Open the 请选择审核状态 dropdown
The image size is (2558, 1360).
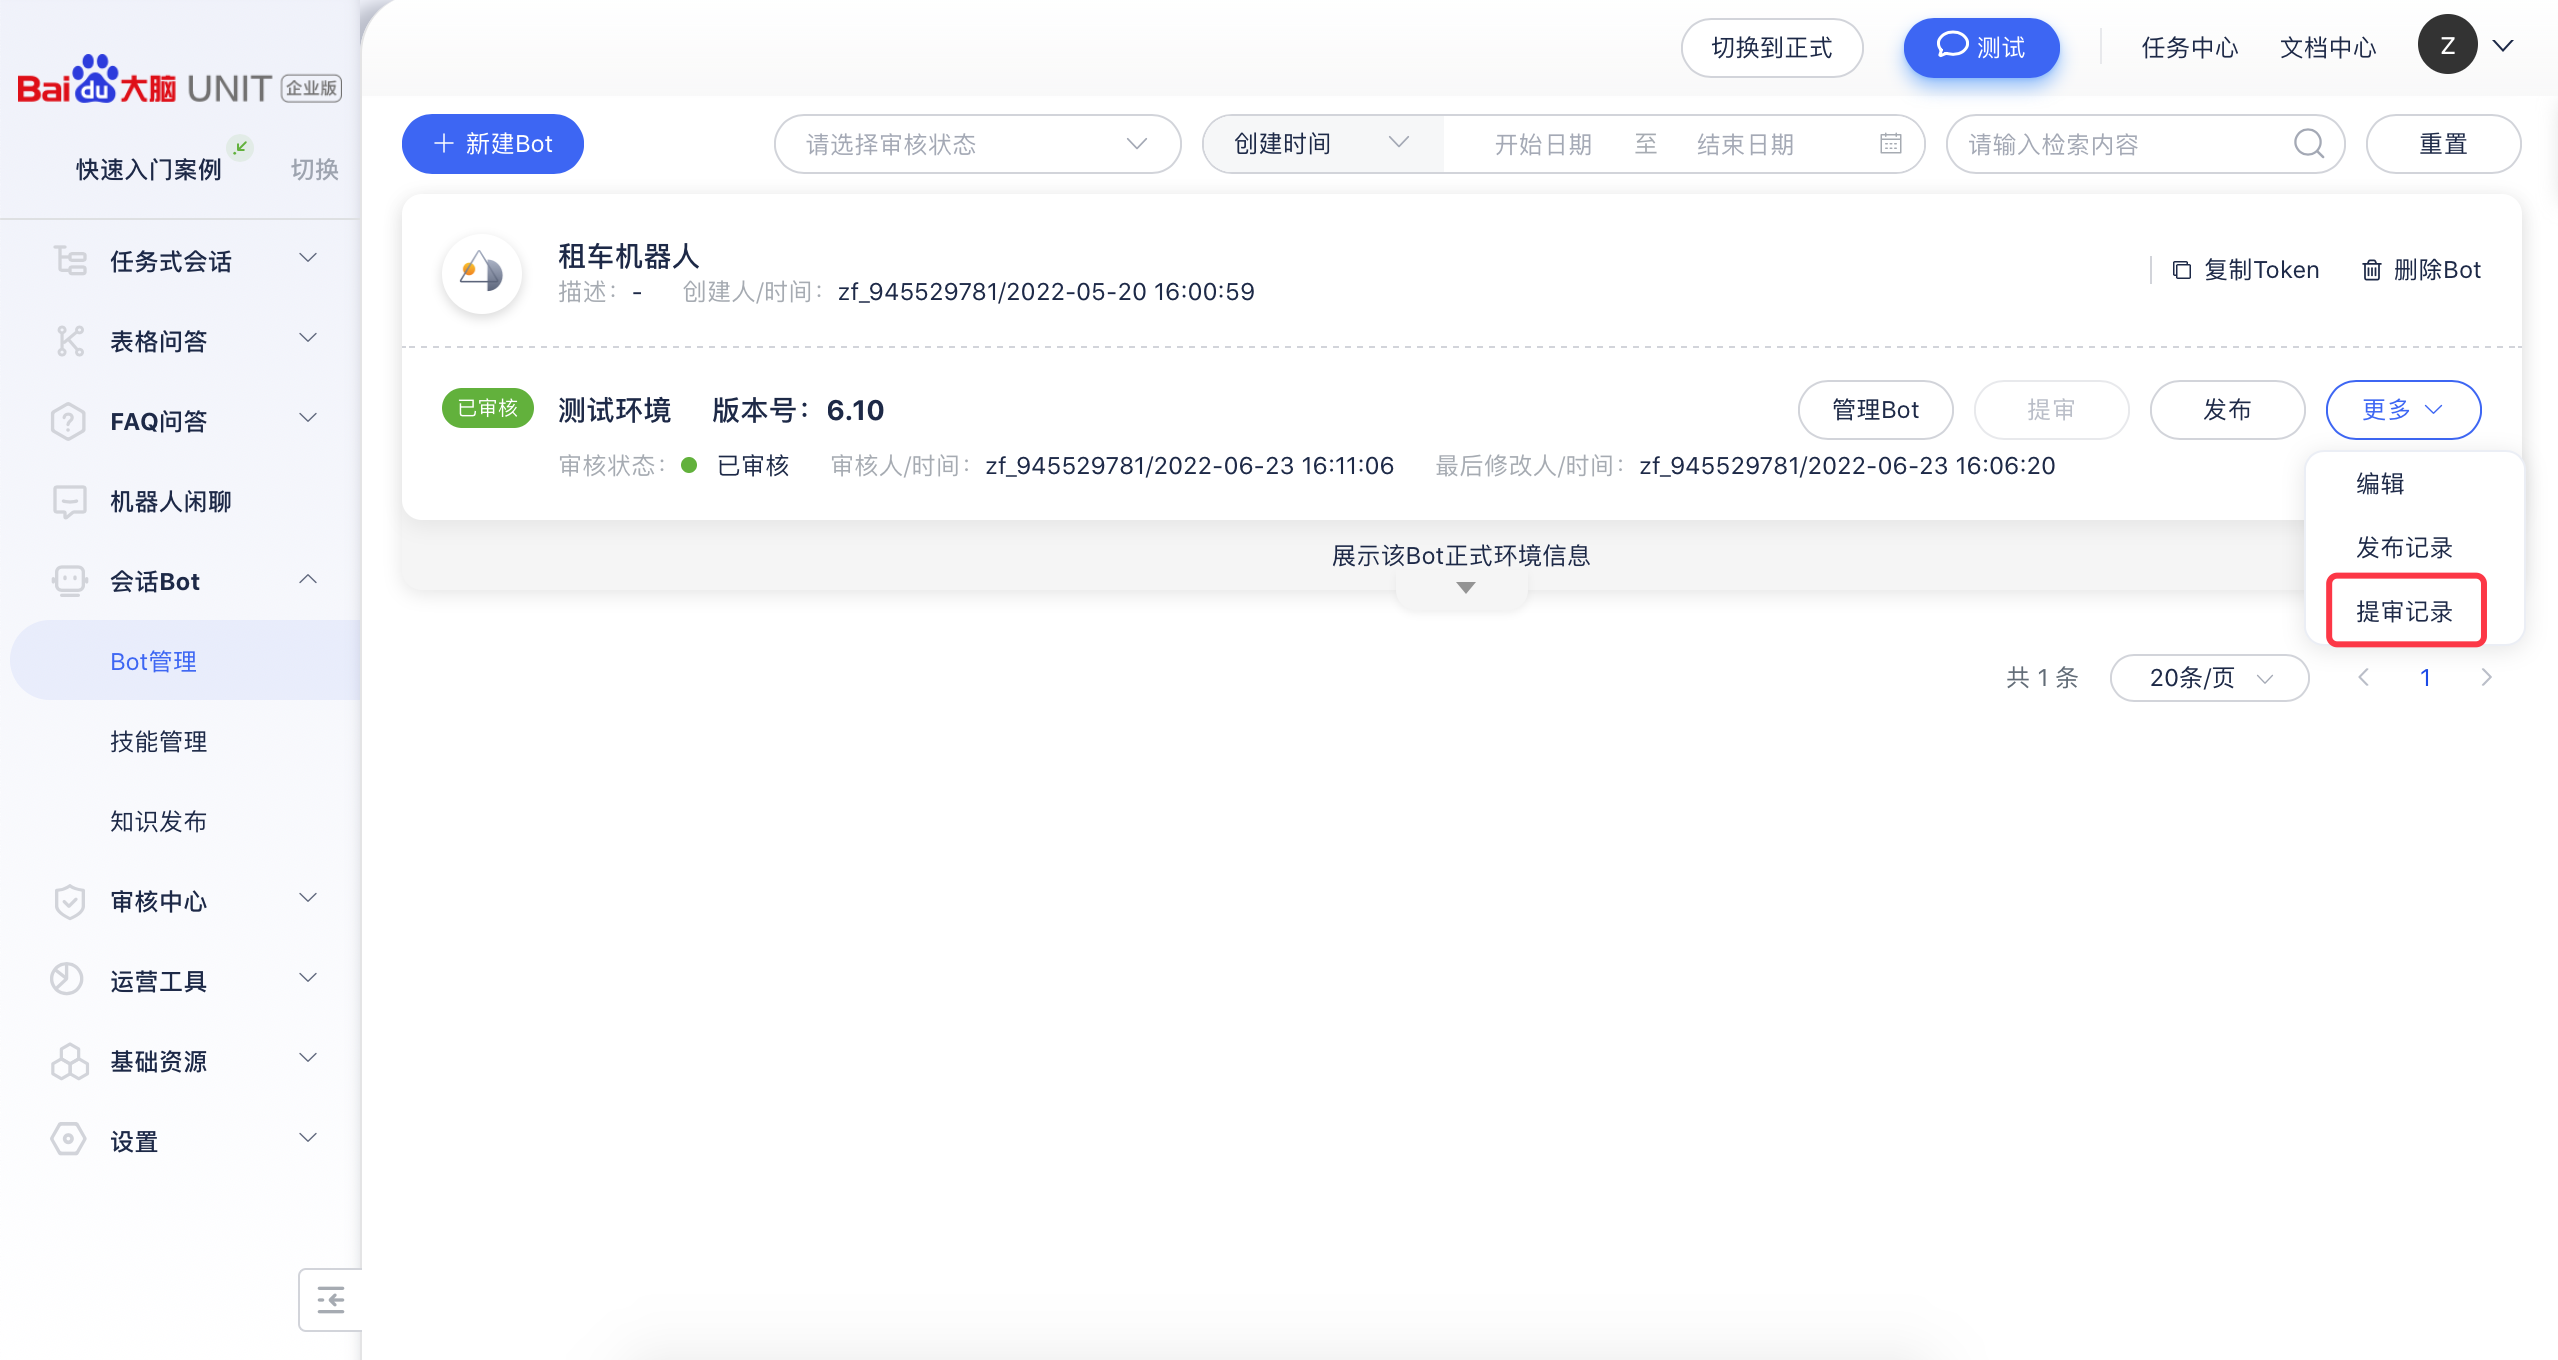[977, 144]
